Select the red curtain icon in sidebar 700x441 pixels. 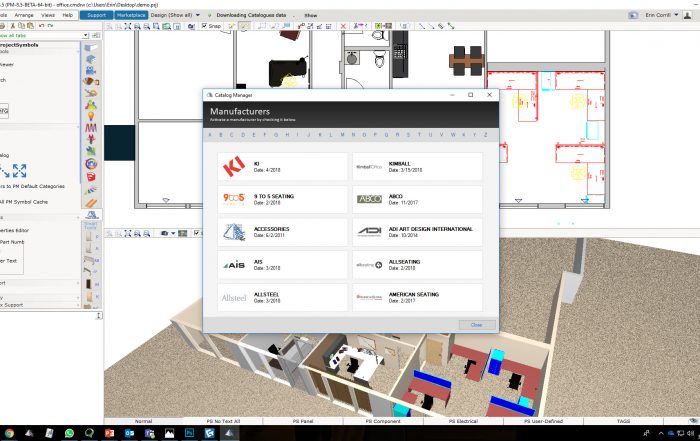click(91, 128)
